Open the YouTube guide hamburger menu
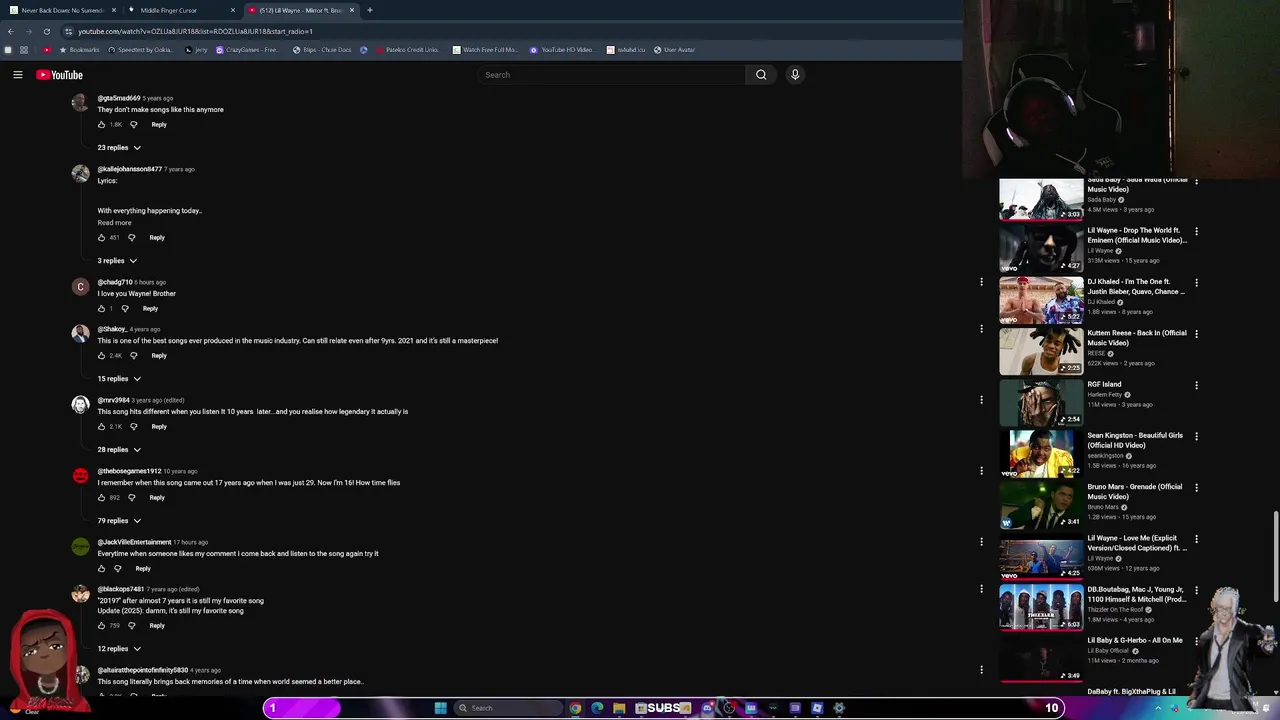This screenshot has height=720, width=1280. coord(17,75)
